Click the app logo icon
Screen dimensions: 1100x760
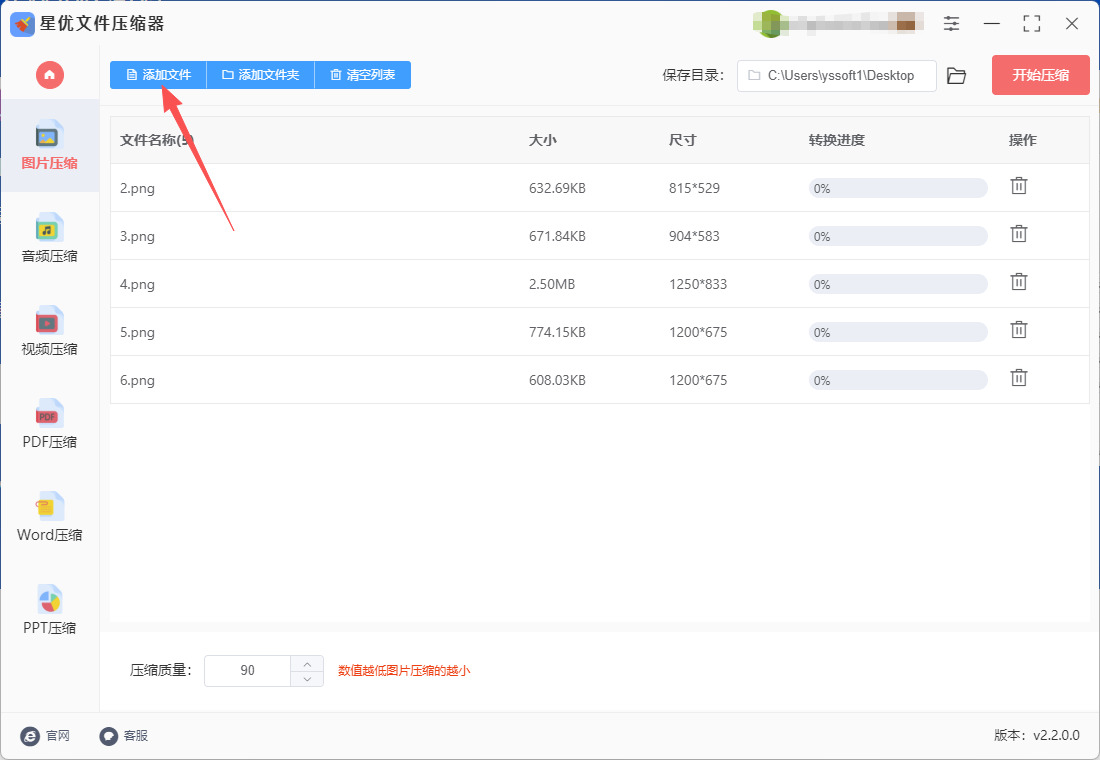pos(22,25)
